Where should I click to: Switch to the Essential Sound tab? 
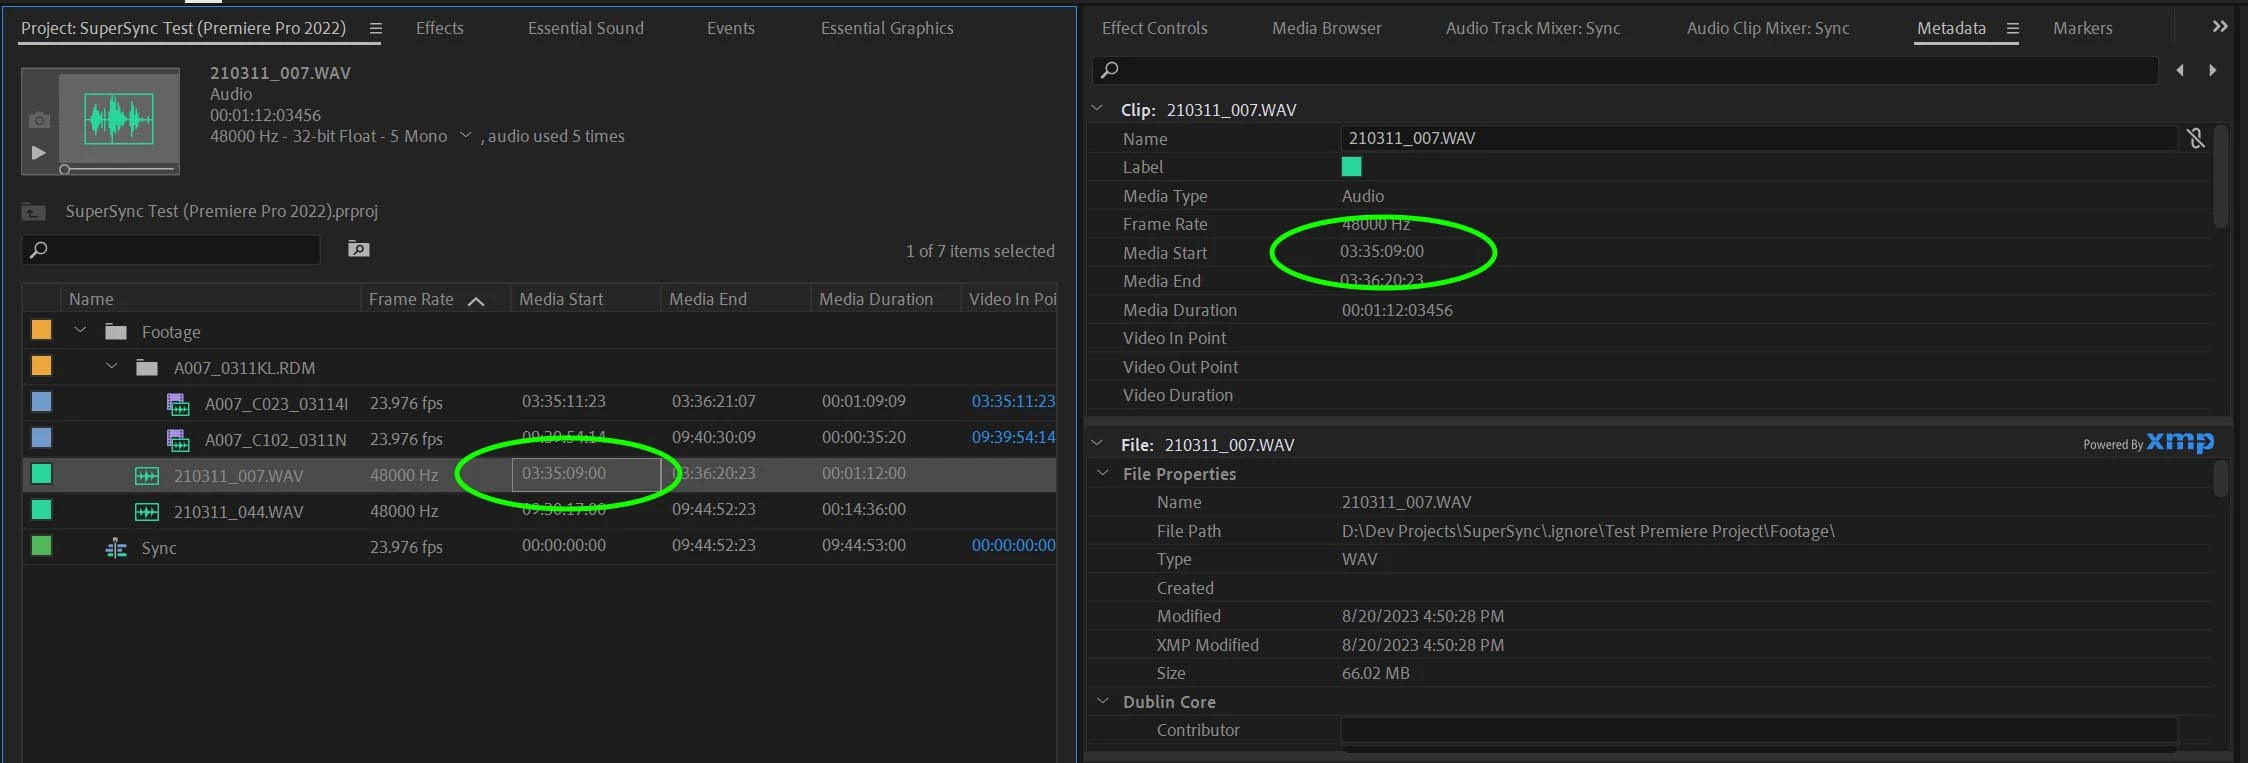pyautogui.click(x=586, y=28)
